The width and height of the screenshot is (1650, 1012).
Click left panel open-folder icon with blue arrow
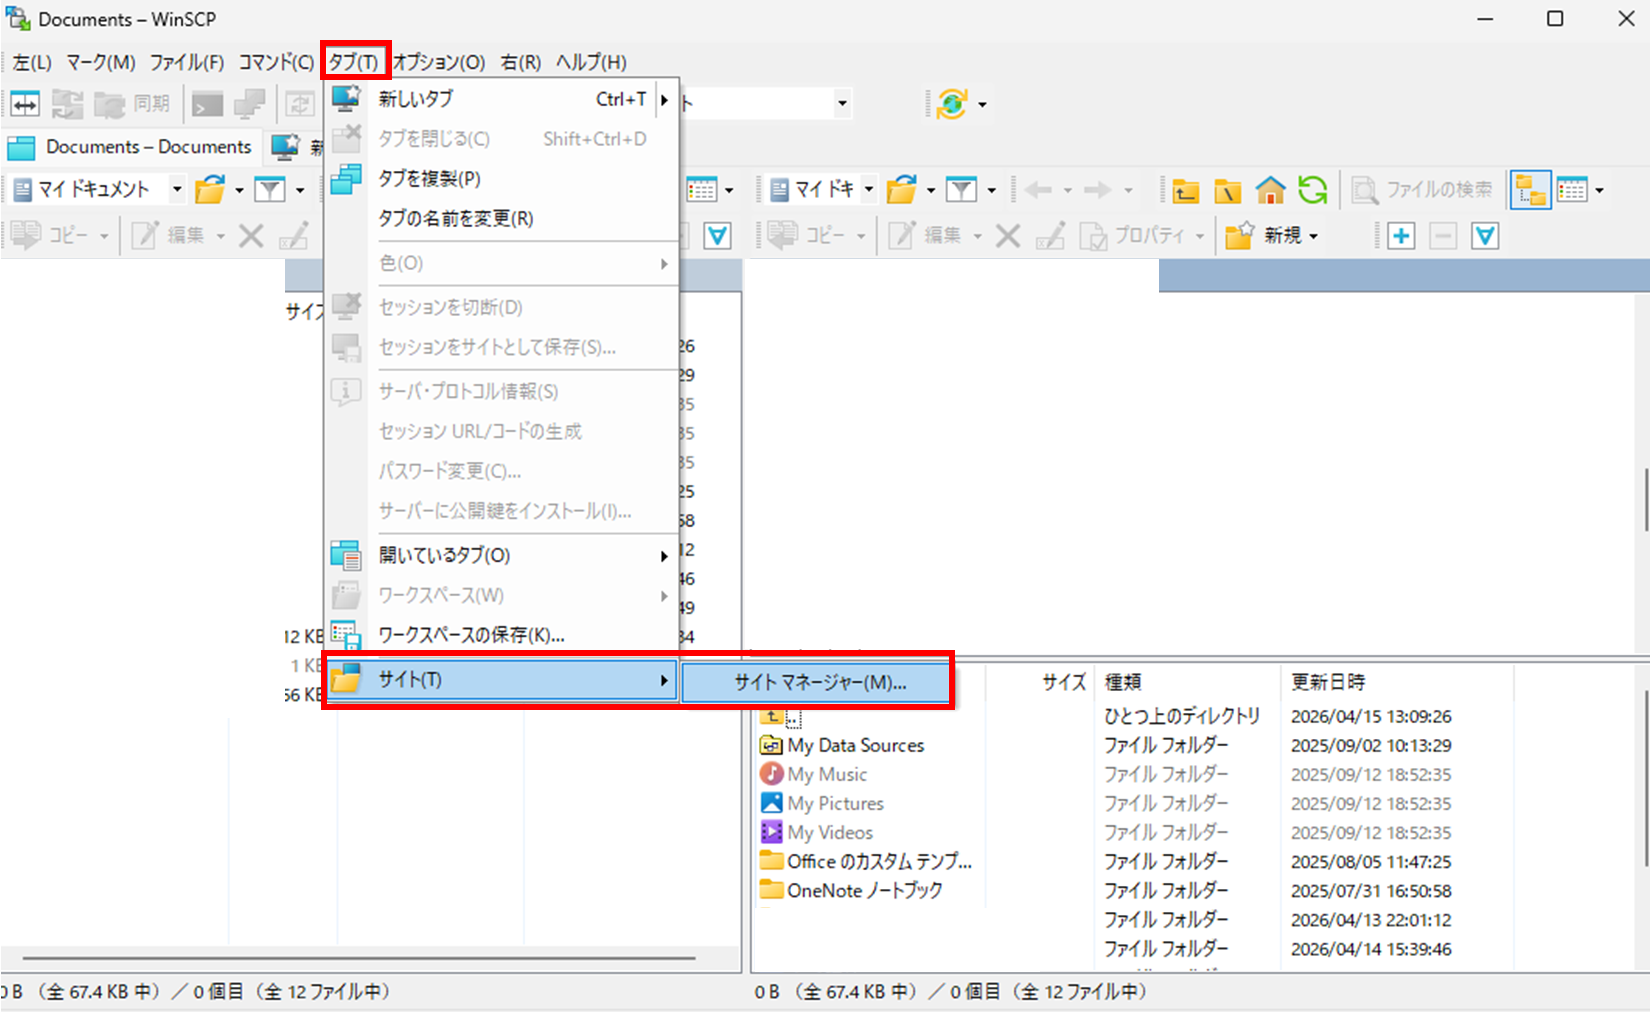[211, 190]
